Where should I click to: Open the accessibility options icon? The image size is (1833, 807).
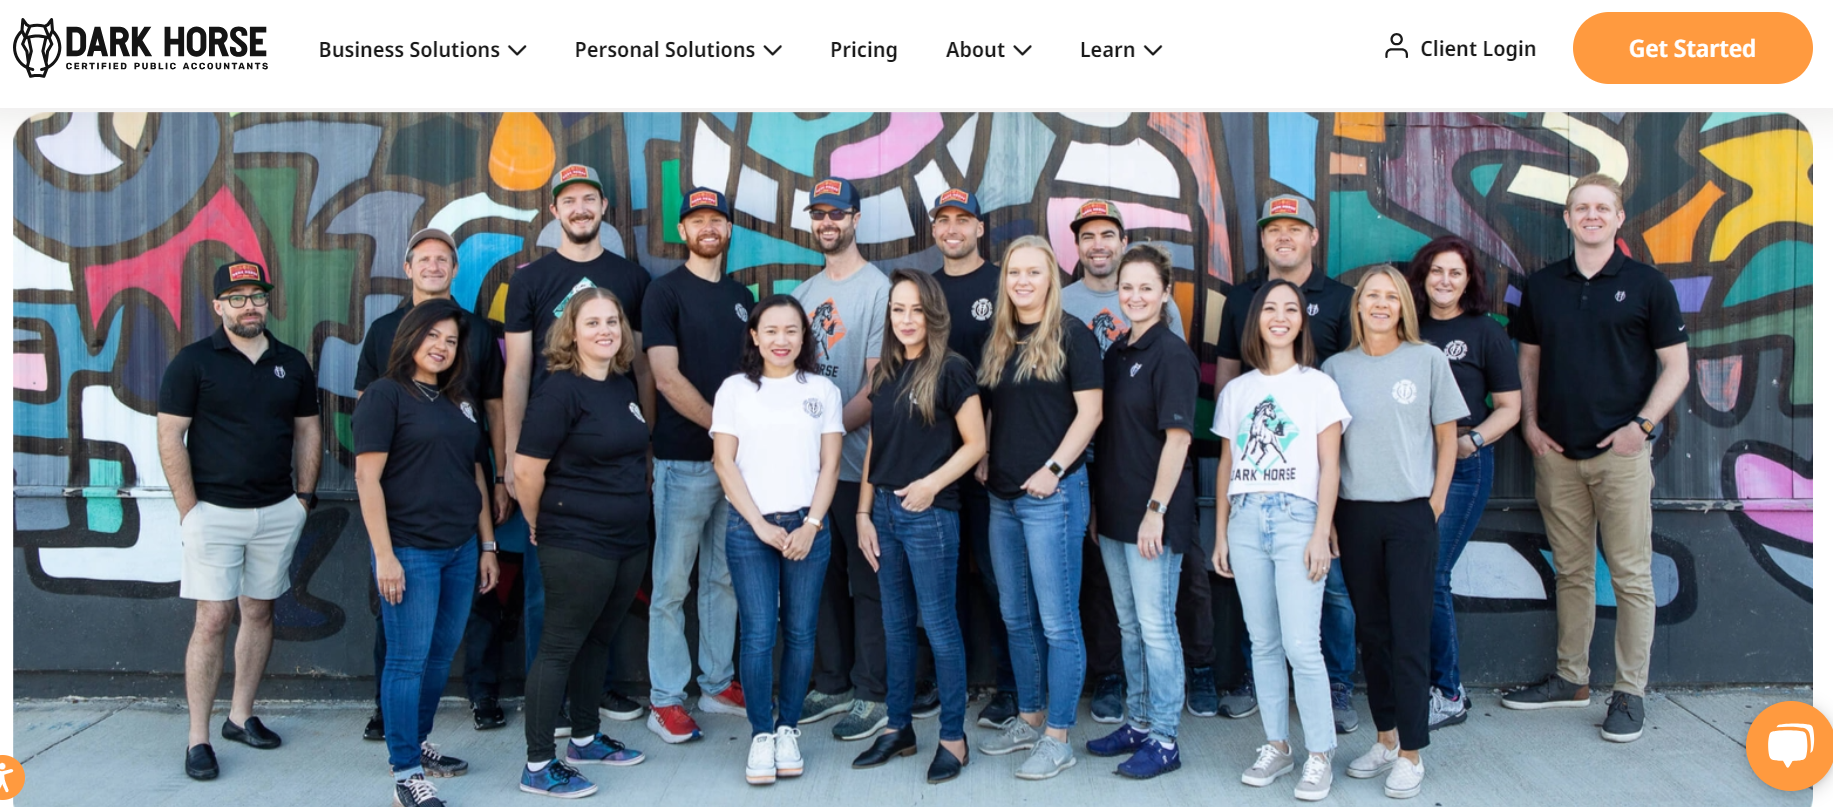pos(8,779)
